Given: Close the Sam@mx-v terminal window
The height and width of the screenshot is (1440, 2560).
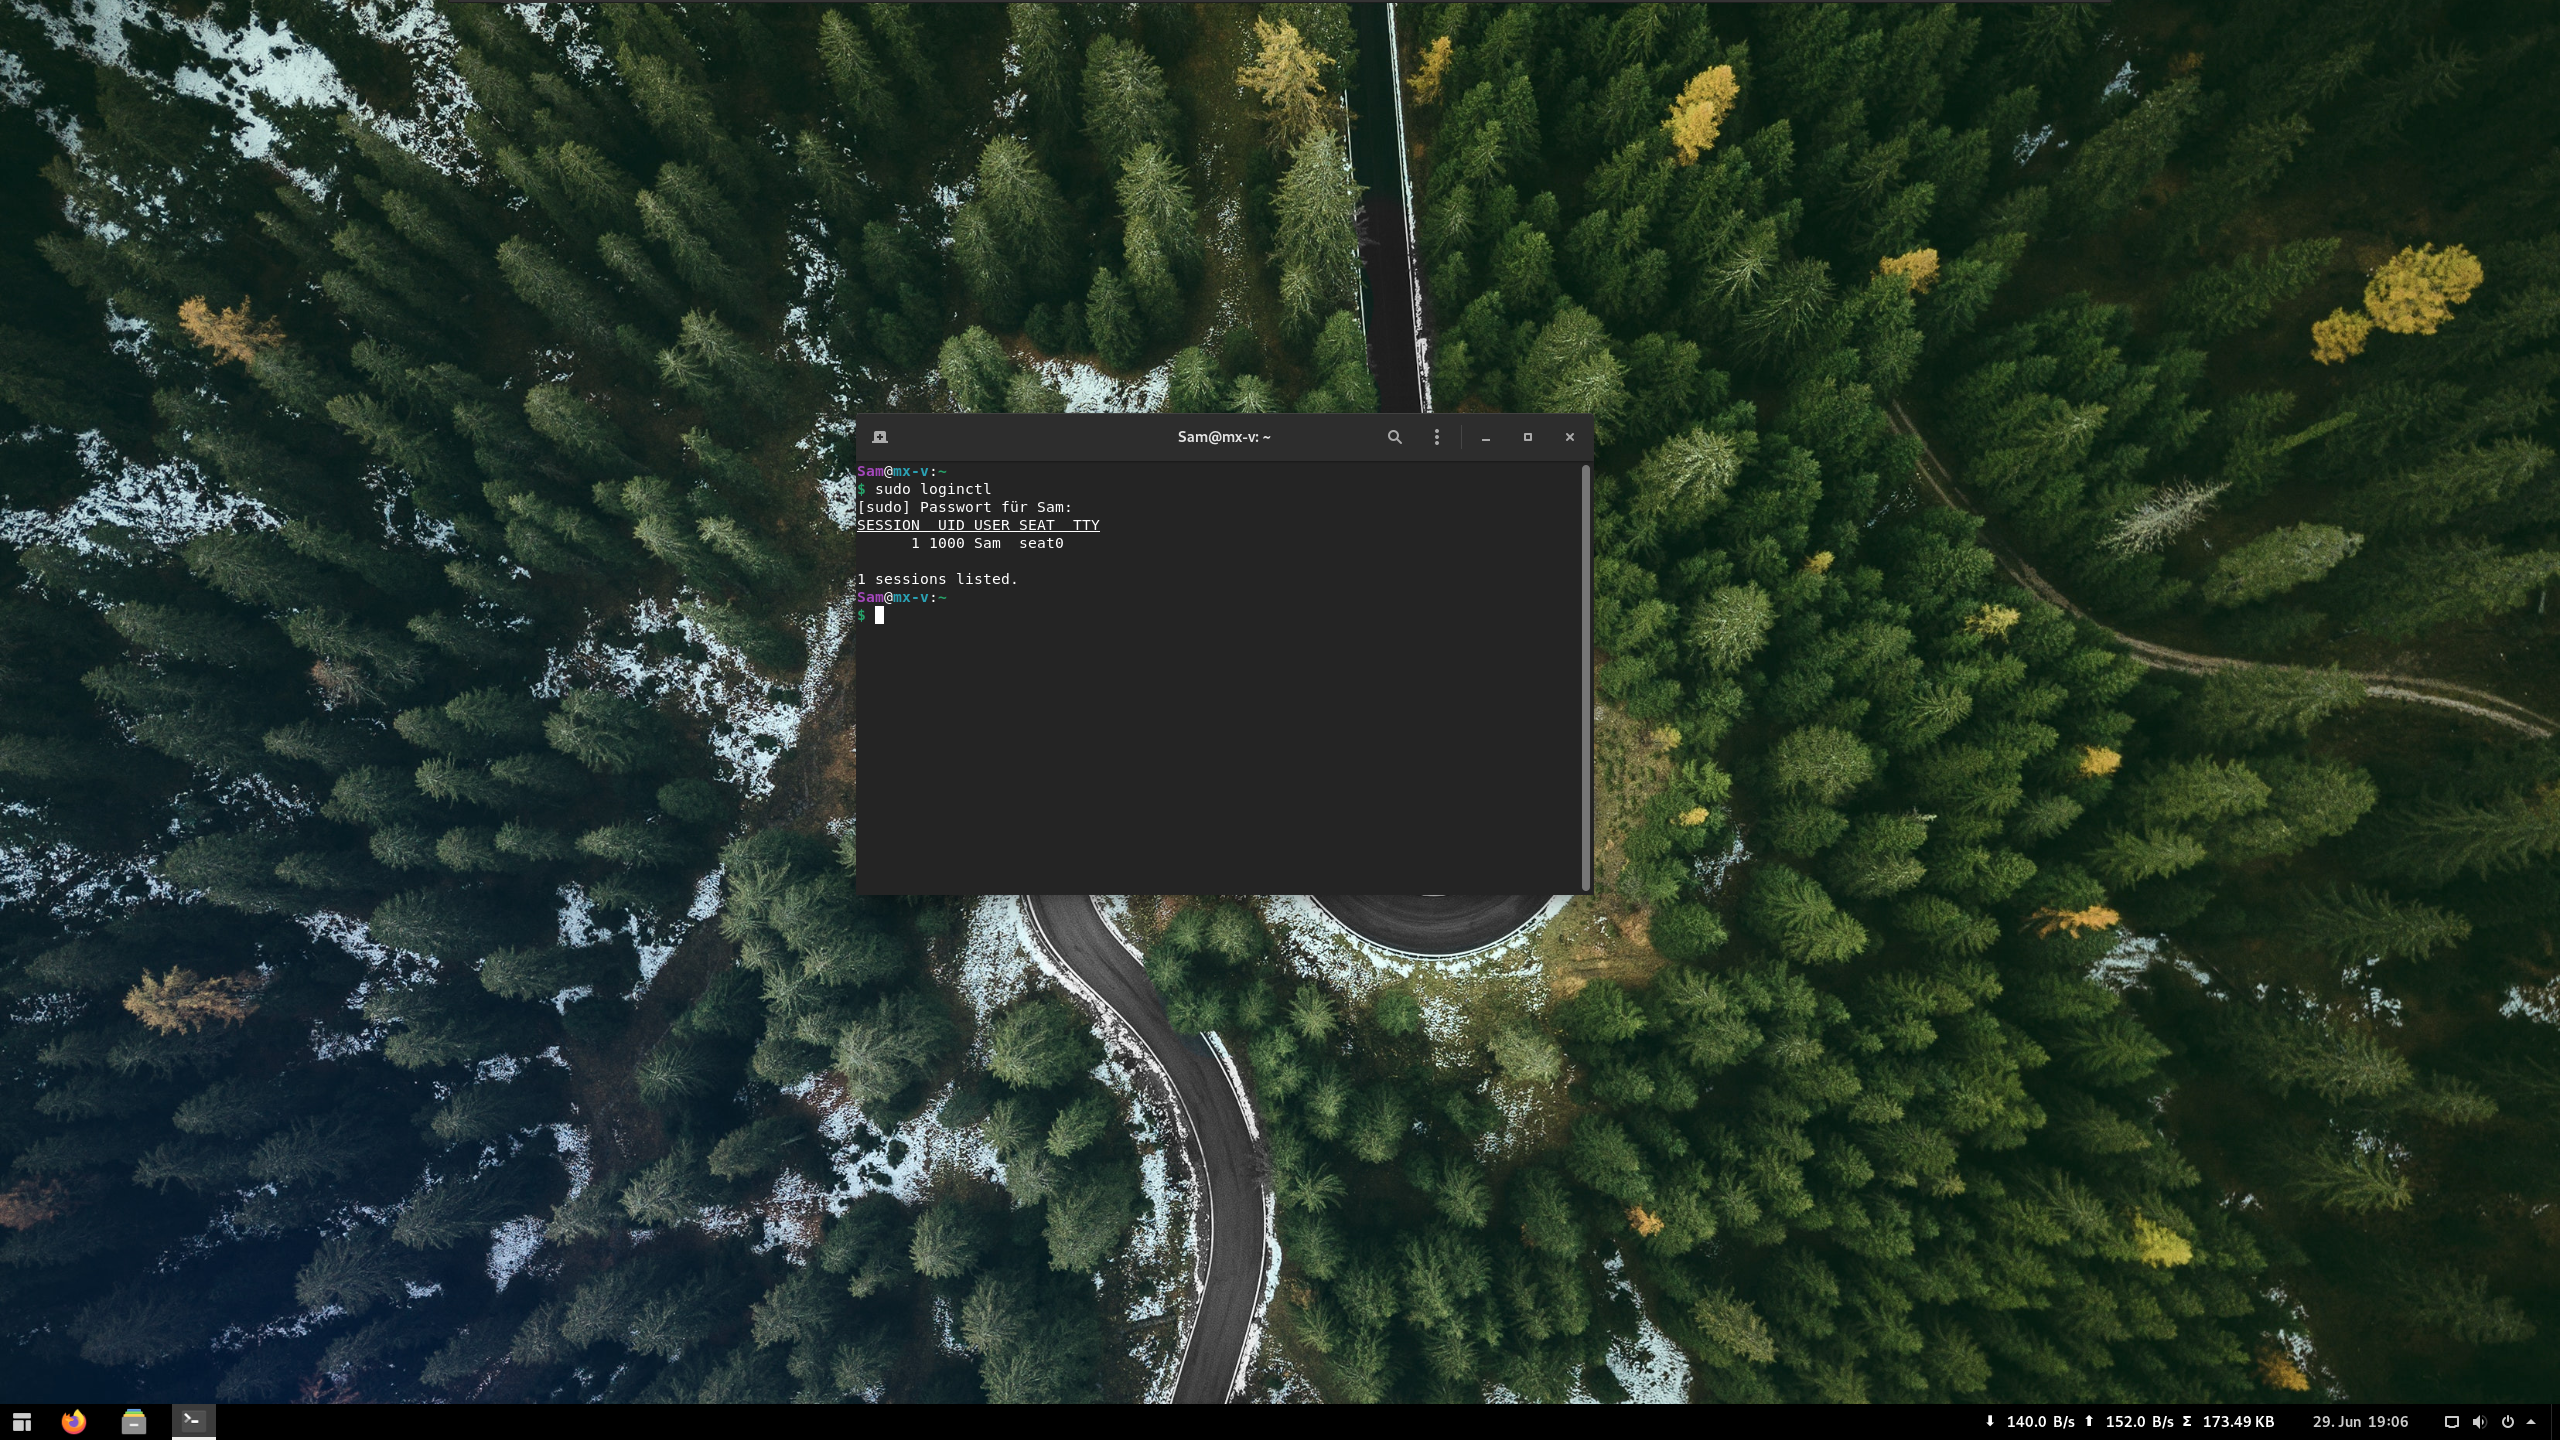Looking at the screenshot, I should click(x=1569, y=437).
